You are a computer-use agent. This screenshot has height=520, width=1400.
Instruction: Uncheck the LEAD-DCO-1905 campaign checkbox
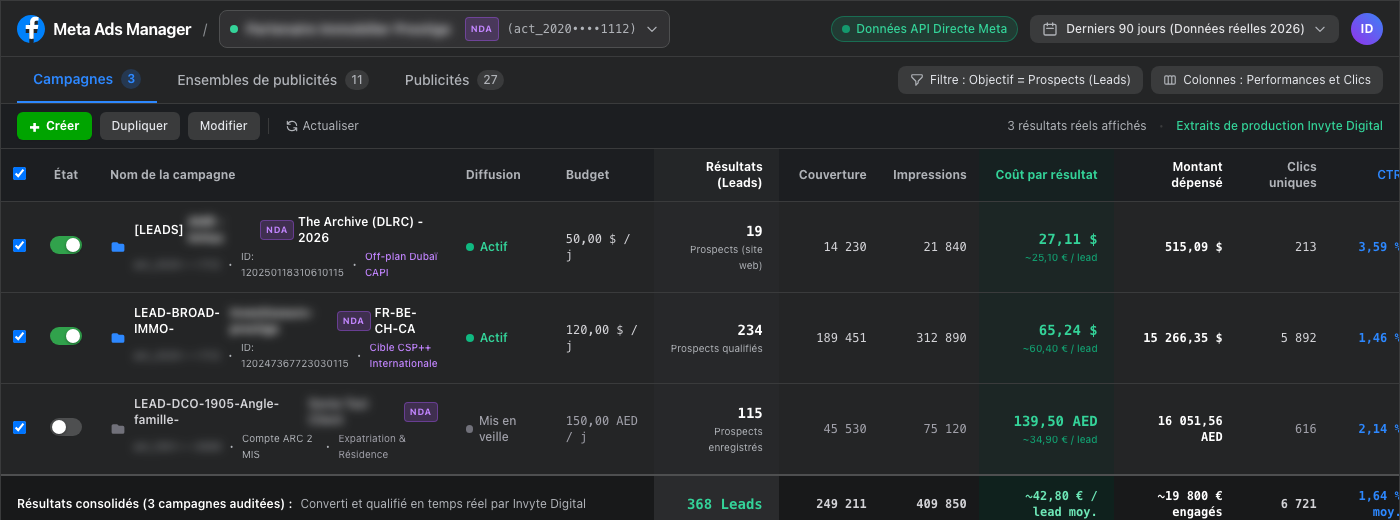(x=19, y=427)
